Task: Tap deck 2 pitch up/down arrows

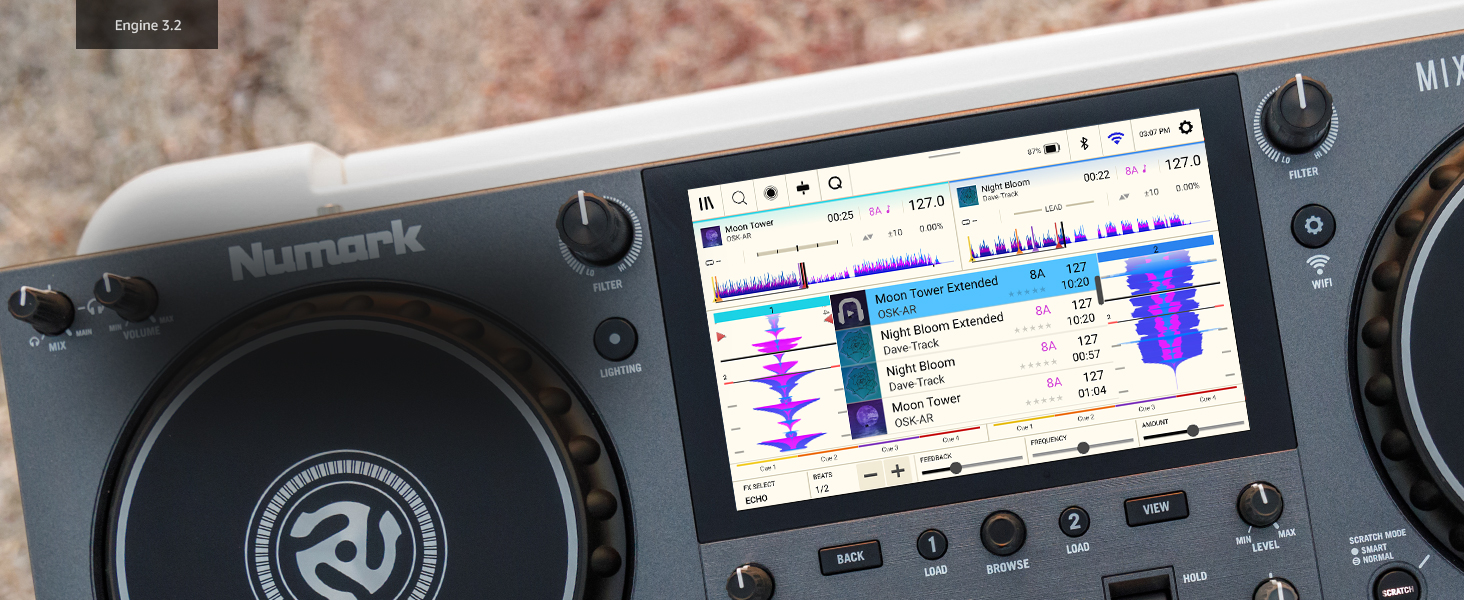Action: point(1125,197)
